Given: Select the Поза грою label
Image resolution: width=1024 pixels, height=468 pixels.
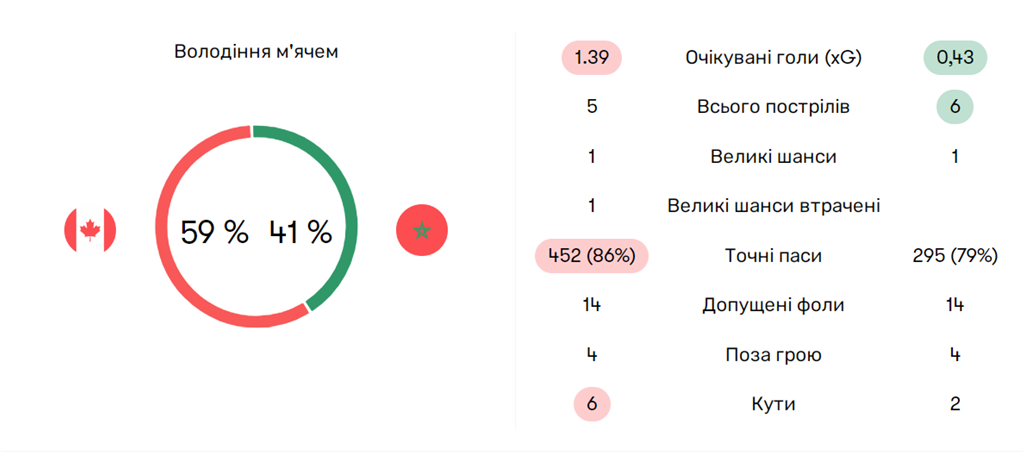Looking at the screenshot, I should click(773, 354).
